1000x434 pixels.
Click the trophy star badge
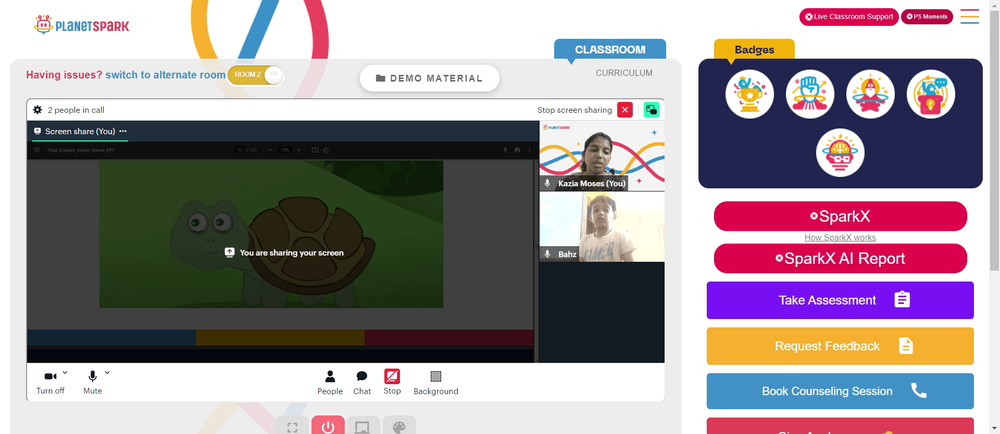point(749,94)
